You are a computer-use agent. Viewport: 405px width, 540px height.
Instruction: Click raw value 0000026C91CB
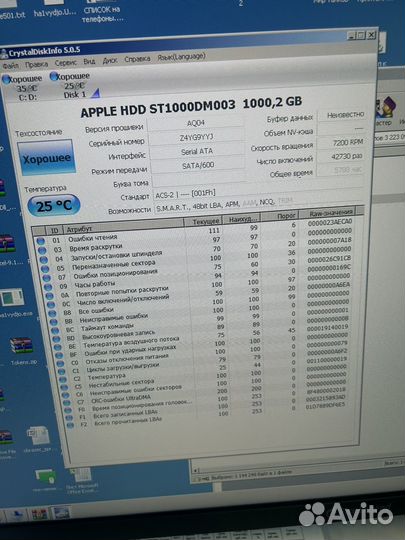tap(329, 259)
